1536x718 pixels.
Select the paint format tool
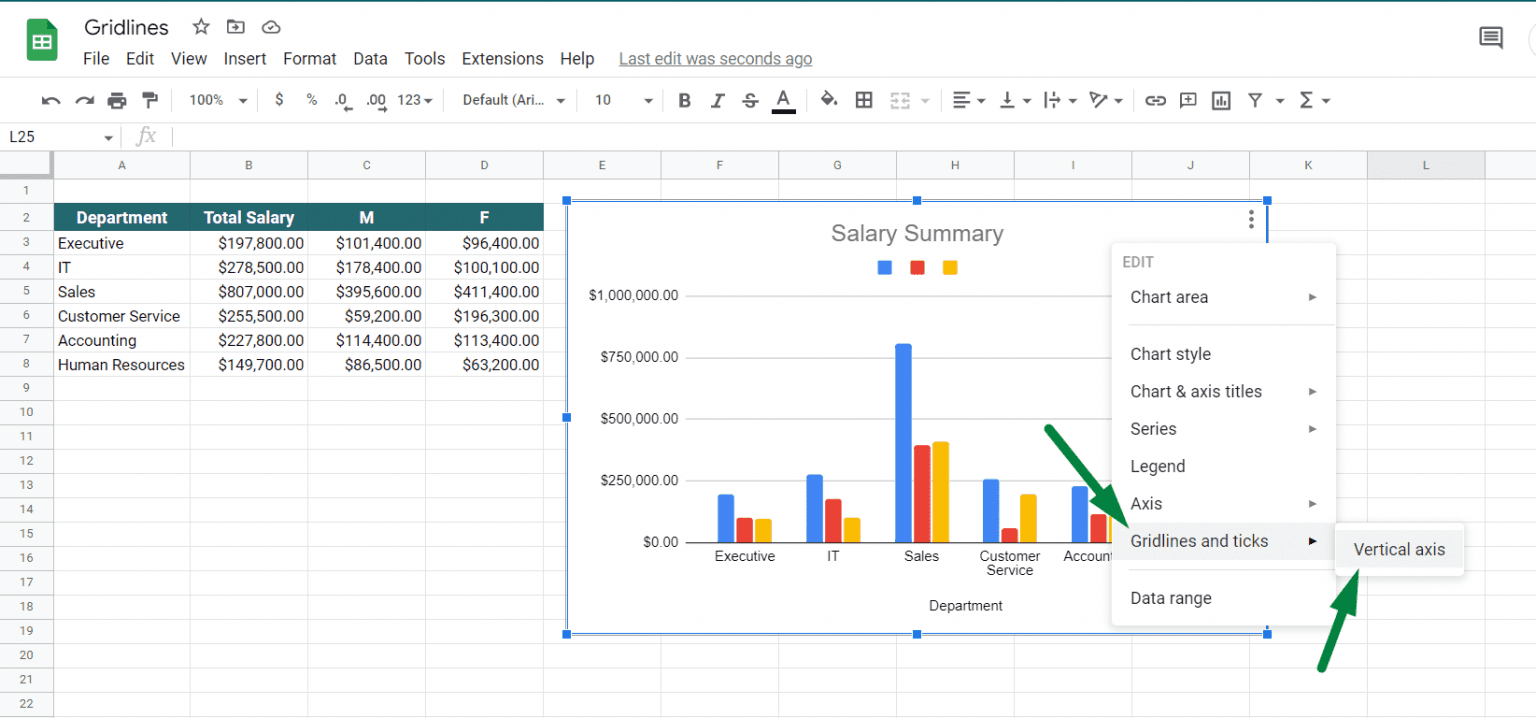pos(152,100)
